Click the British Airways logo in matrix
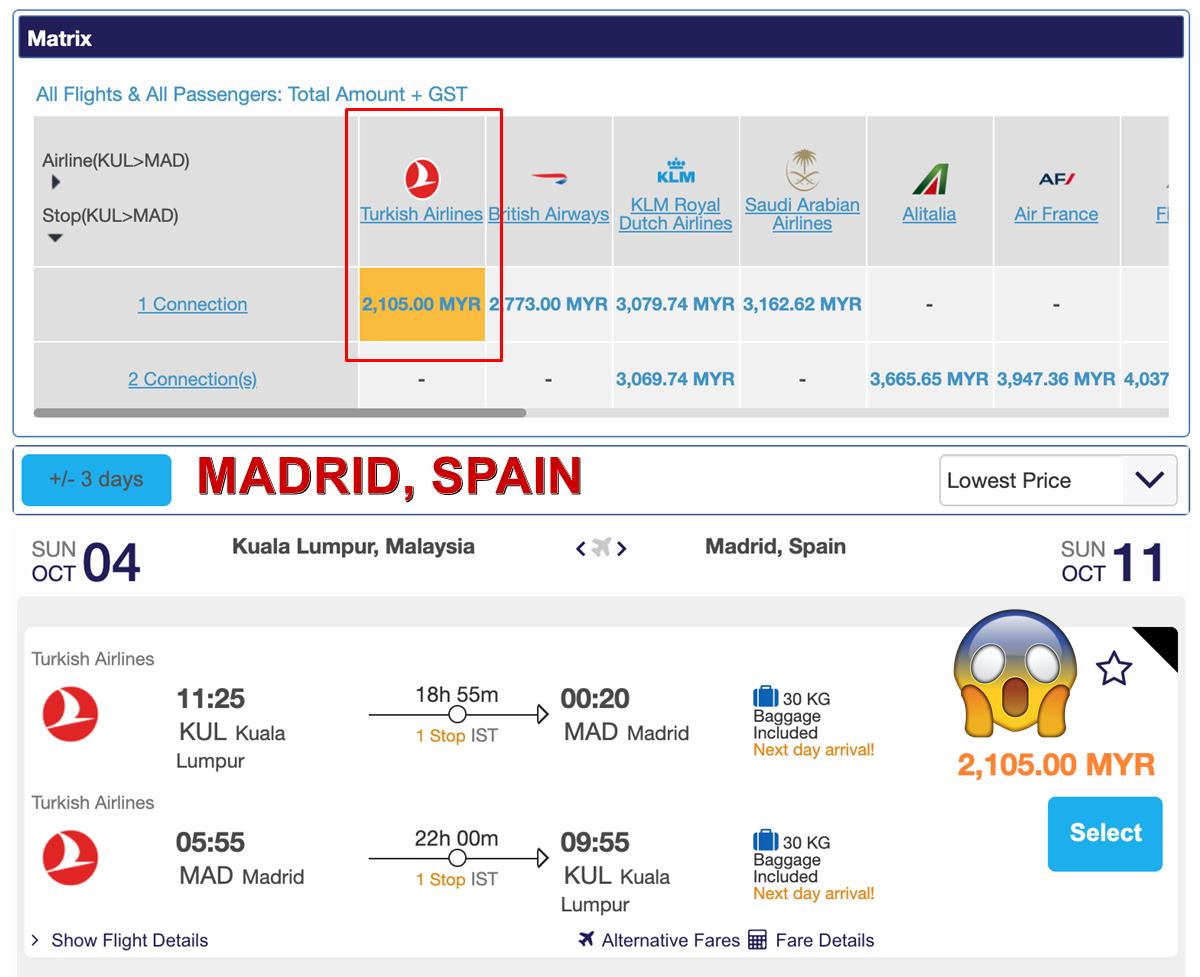Image resolution: width=1200 pixels, height=977 pixels. pos(548,179)
